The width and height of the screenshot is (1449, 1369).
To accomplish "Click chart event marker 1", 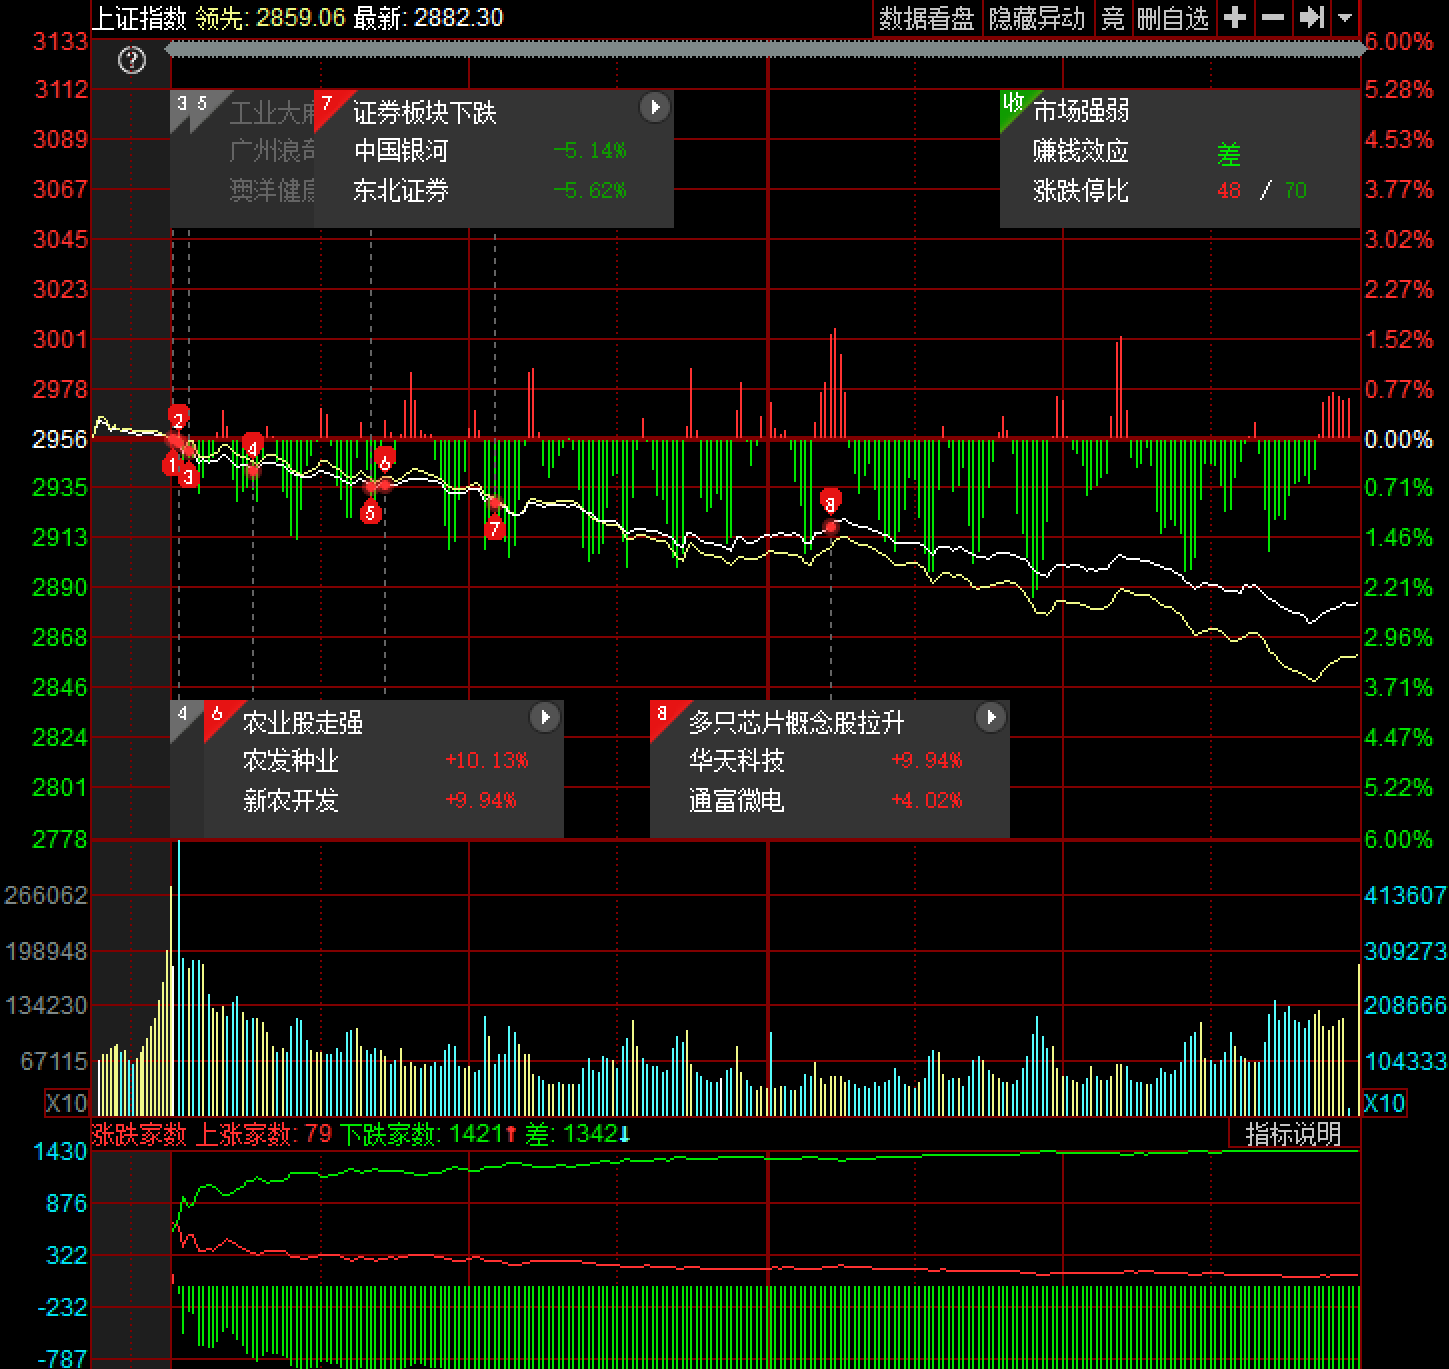I will (172, 465).
